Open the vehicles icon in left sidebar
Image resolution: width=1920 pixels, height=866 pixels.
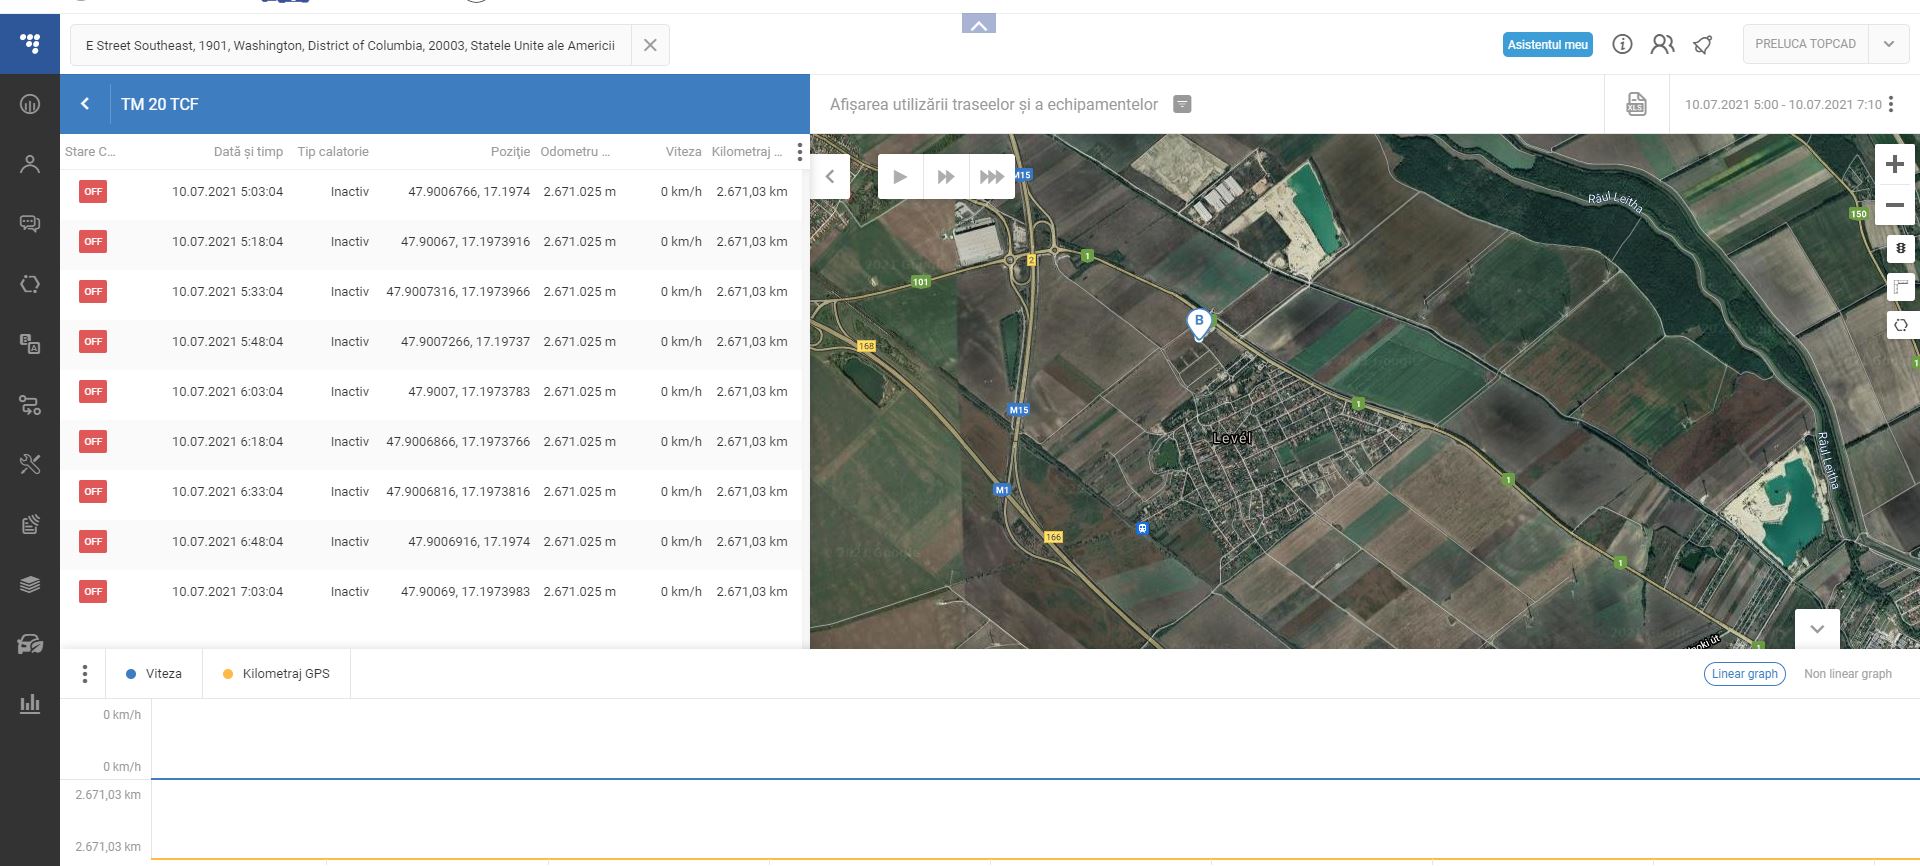30,644
